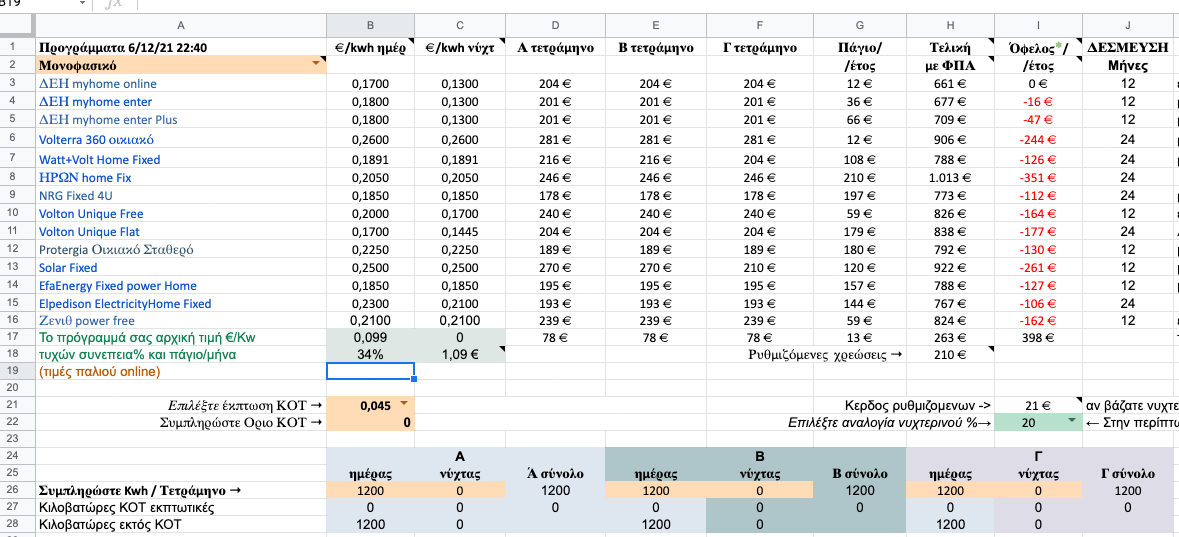Select the column B header
Screen dimensions: 1179x537
[x=371, y=26]
